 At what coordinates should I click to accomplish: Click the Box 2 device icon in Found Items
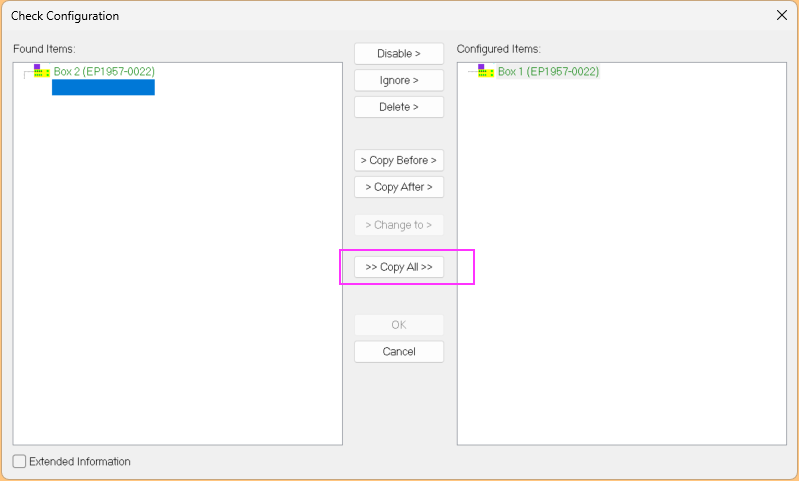pyautogui.click(x=42, y=71)
